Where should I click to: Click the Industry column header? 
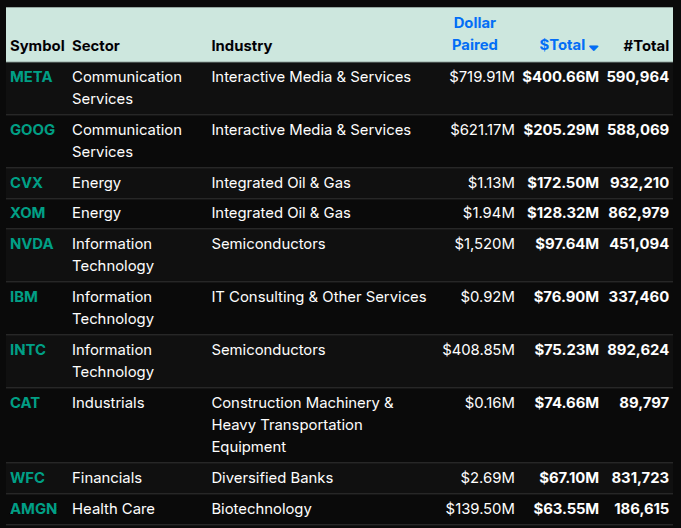click(x=241, y=46)
